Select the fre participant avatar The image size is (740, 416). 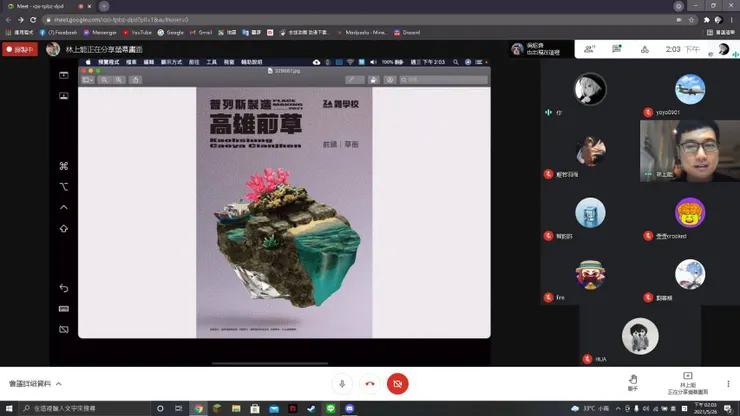(590, 274)
